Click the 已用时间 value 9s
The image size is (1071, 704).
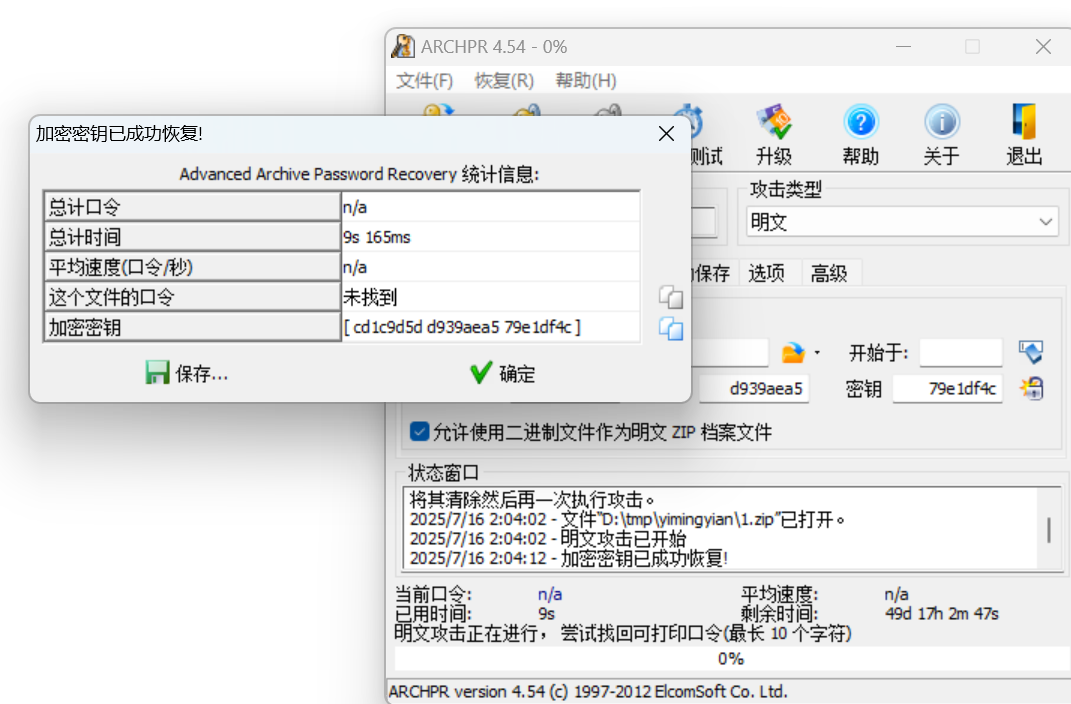[x=546, y=613]
